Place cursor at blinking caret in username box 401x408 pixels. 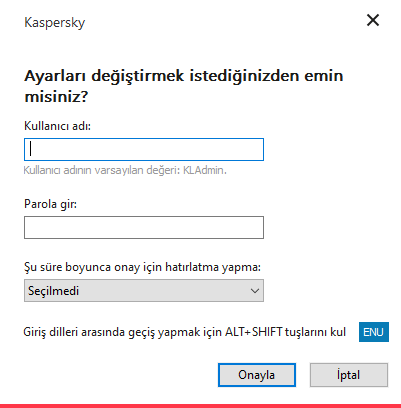[31, 149]
